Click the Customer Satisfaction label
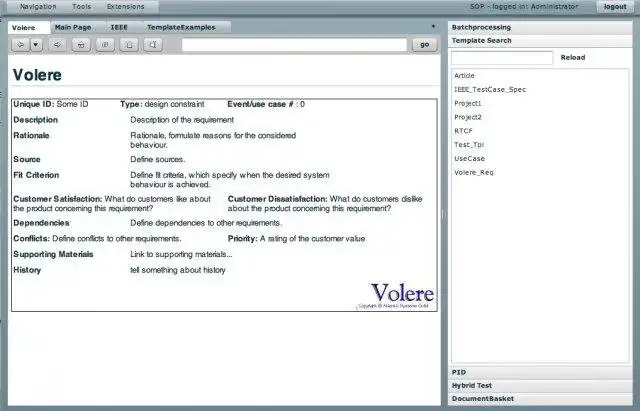This screenshot has width=640, height=411. click(x=58, y=199)
